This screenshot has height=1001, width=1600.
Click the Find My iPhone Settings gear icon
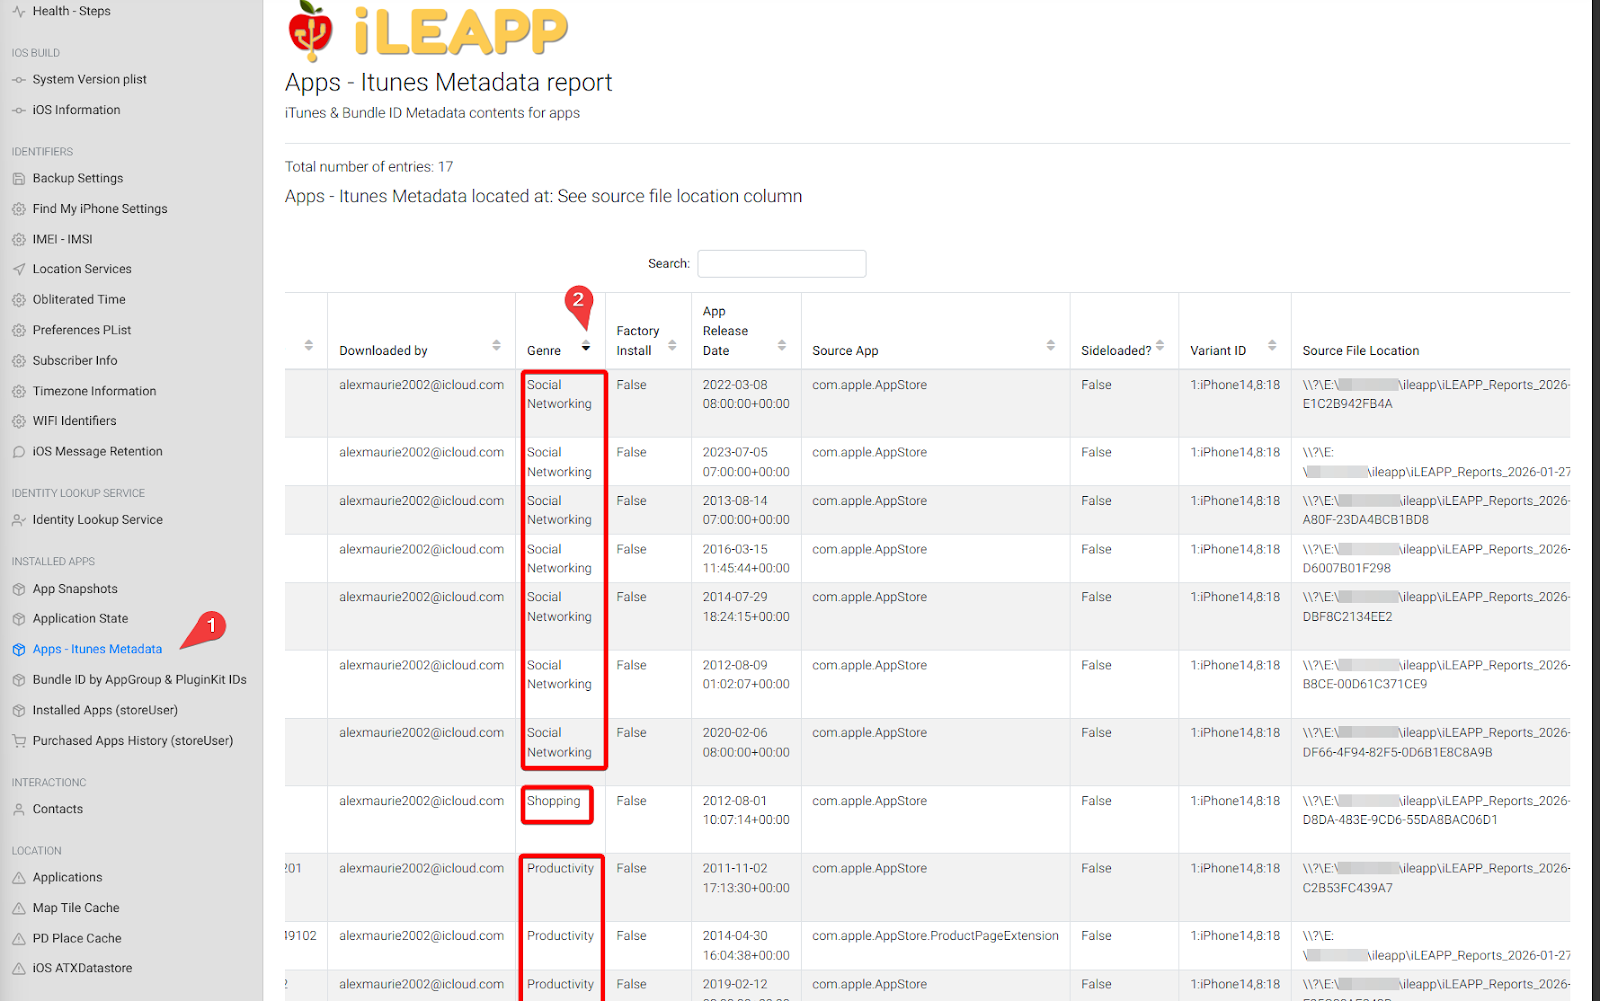click(x=19, y=209)
